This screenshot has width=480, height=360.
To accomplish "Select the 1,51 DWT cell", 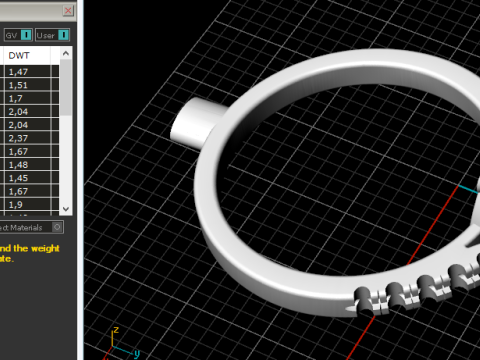I will click(x=27, y=85).
